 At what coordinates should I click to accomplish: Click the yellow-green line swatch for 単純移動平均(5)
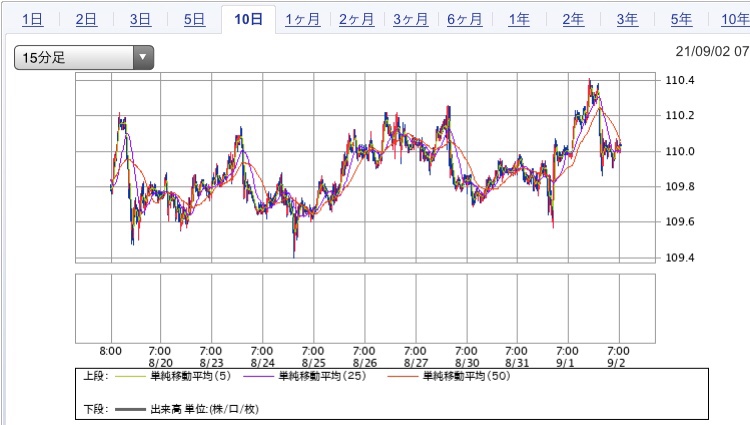[130, 377]
